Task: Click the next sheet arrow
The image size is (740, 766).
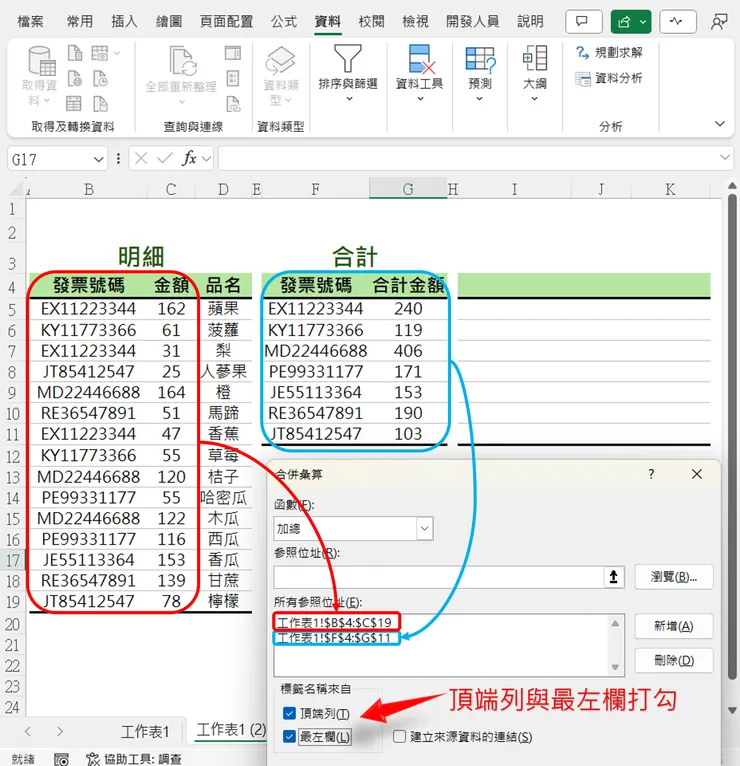Action: pyautogui.click(x=60, y=731)
